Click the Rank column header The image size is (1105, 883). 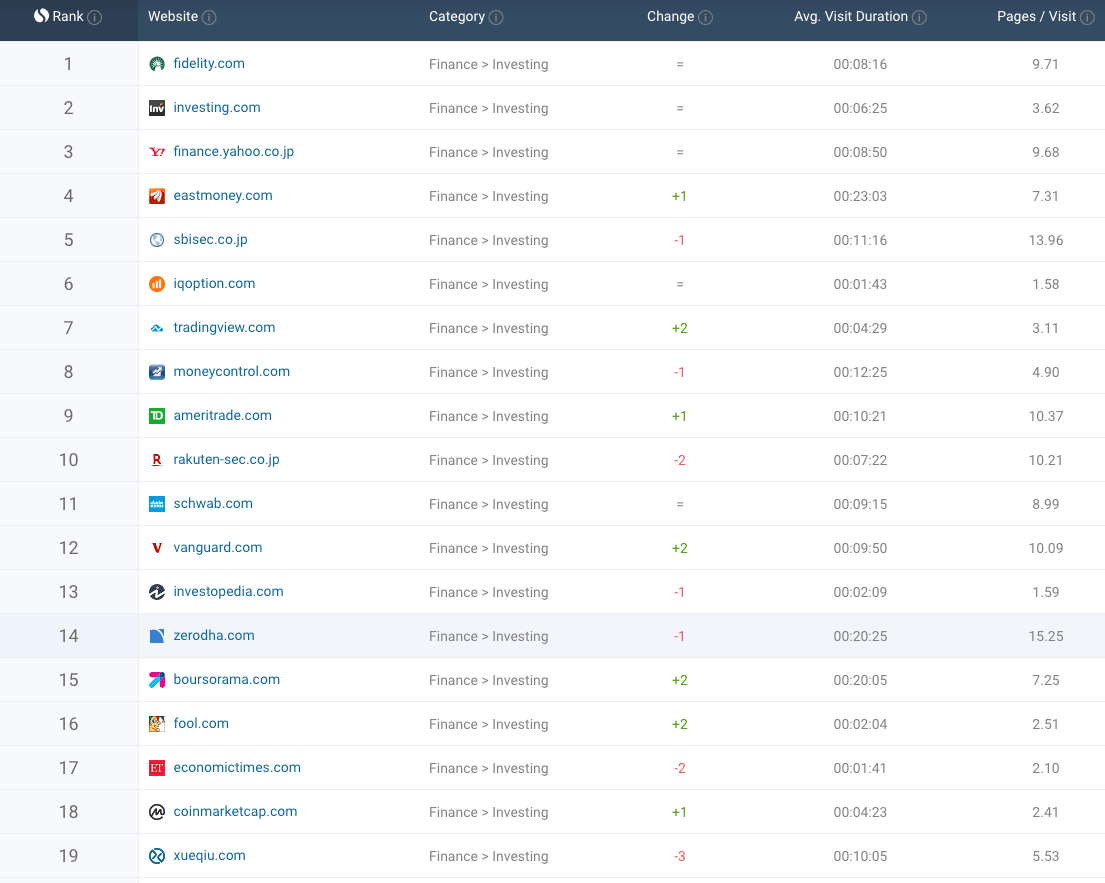coord(68,16)
